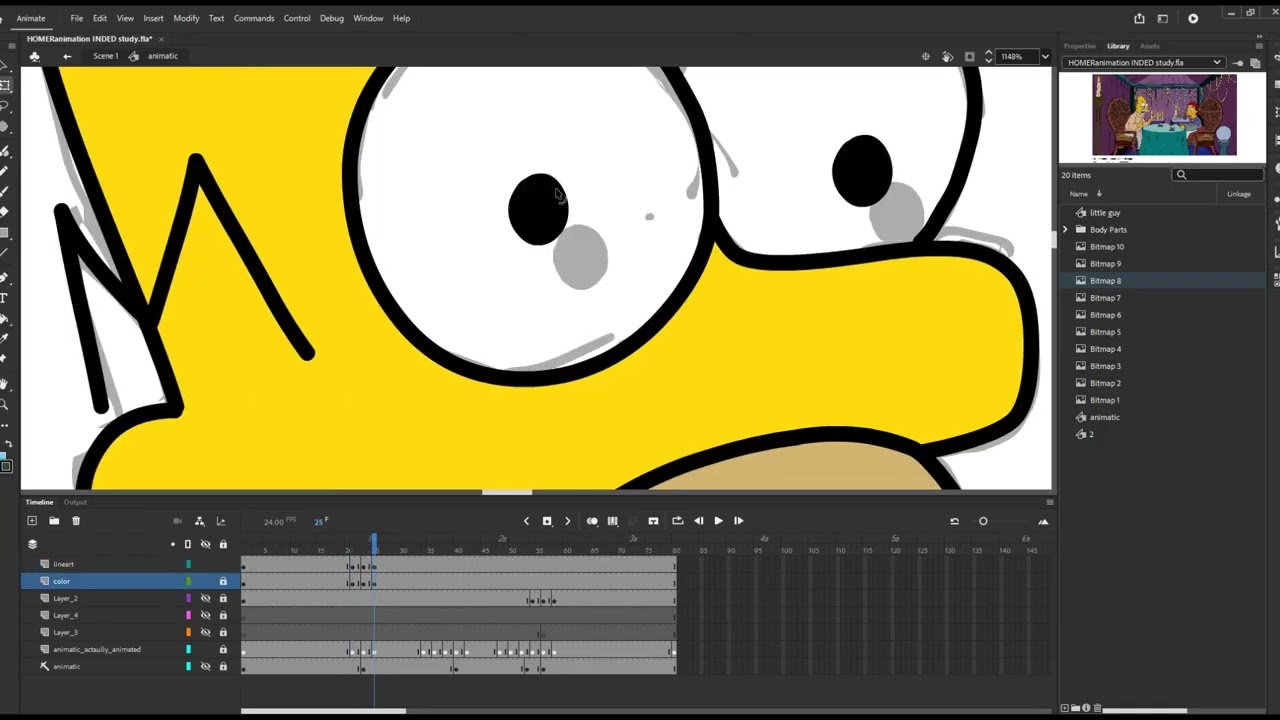The width and height of the screenshot is (1280, 720).
Task: Click the center stage icon
Action: (x=926, y=57)
